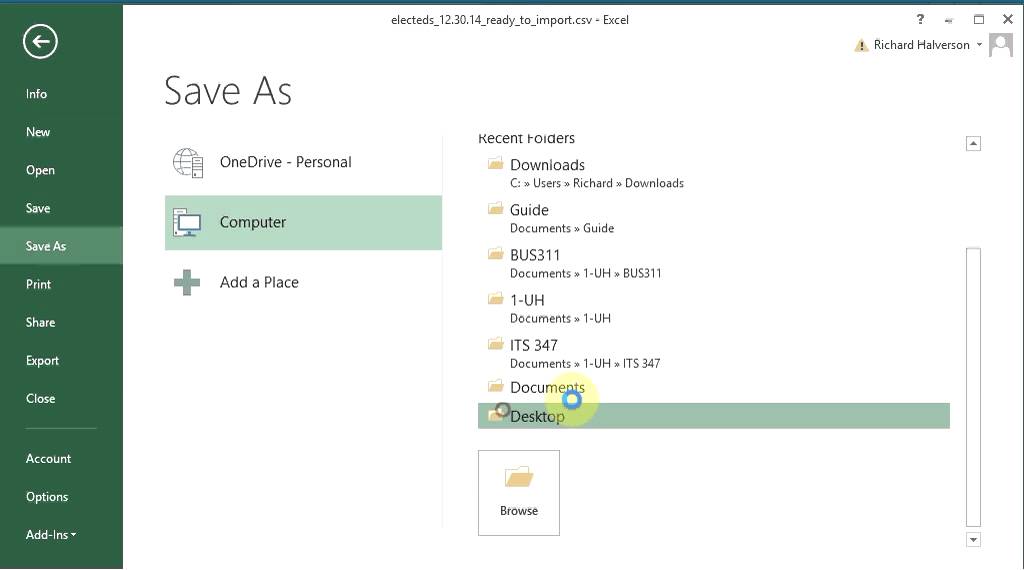The width and height of the screenshot is (1024, 570).
Task: Click the Computer monitor icon
Action: click(x=187, y=223)
